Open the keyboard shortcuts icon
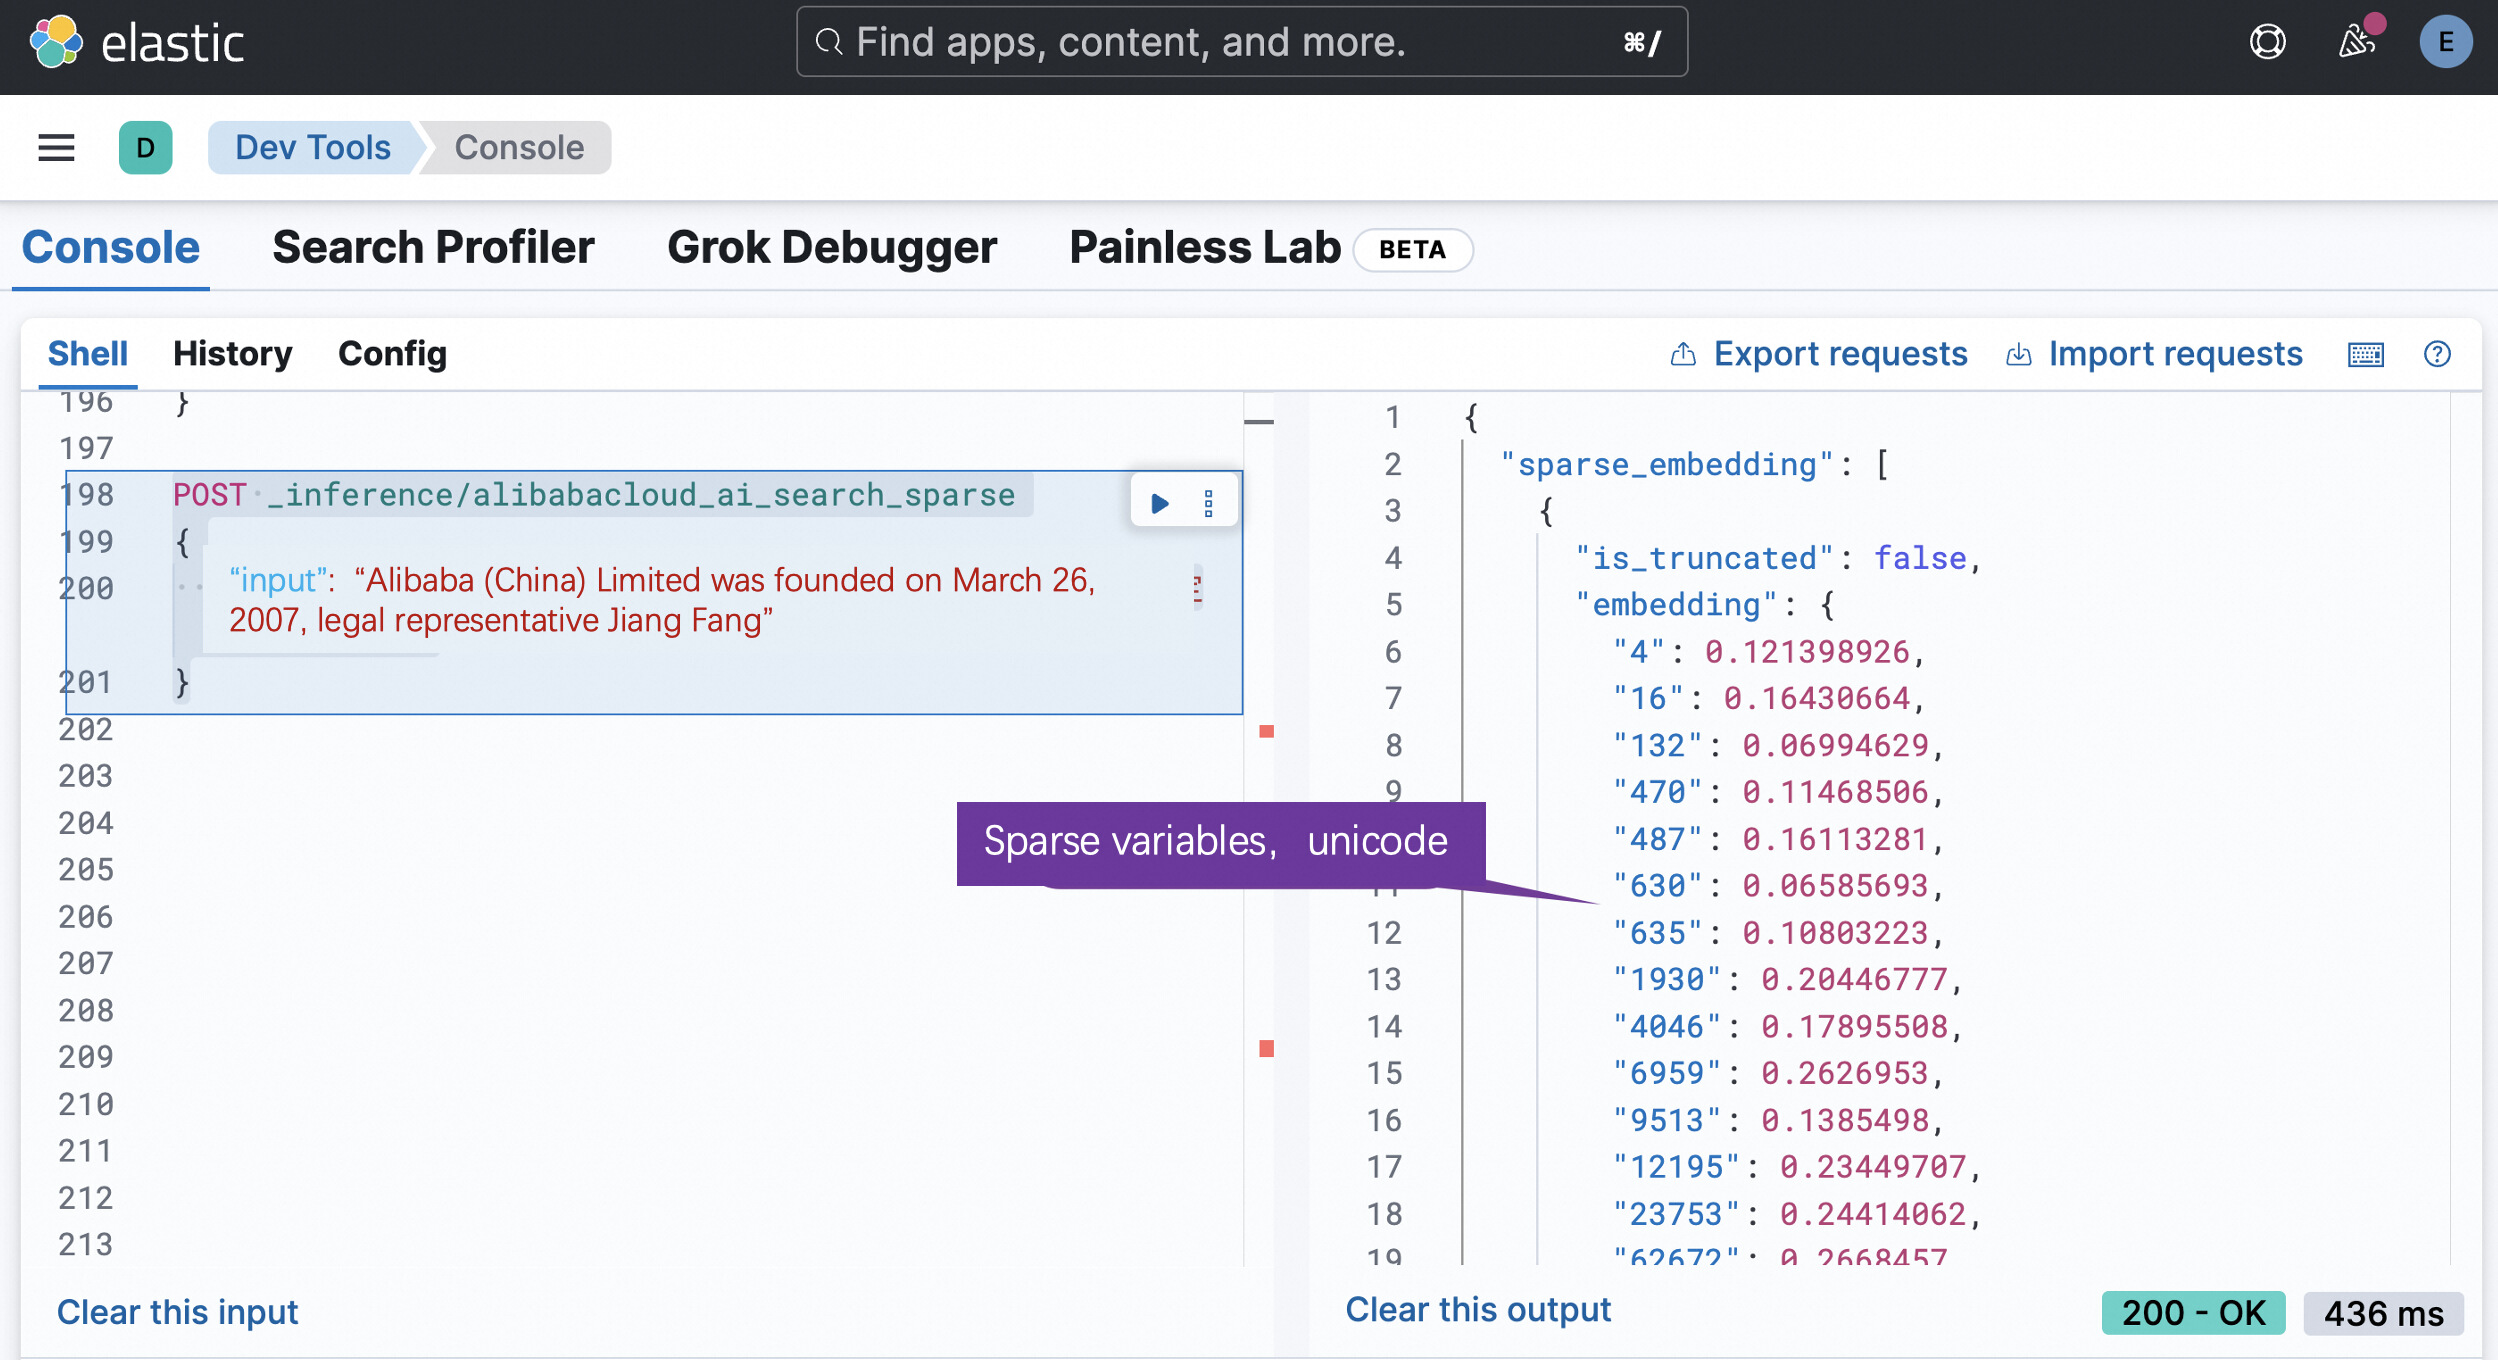2498x1360 pixels. [x=2365, y=355]
